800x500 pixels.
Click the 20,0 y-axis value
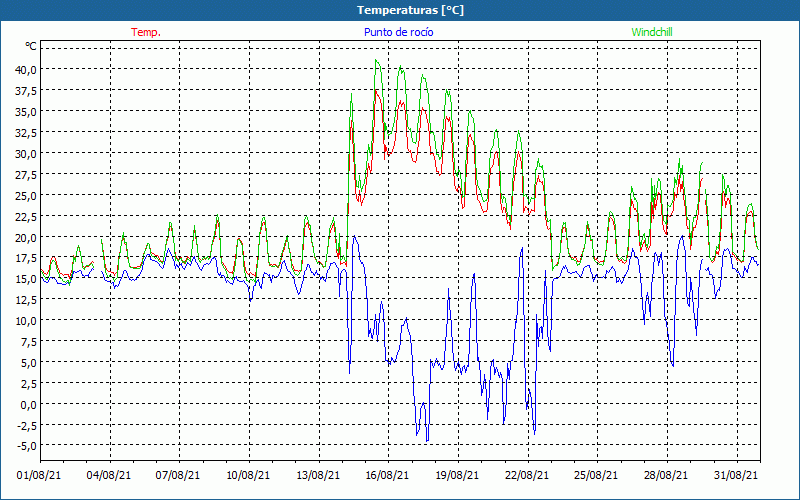[x=26, y=237]
